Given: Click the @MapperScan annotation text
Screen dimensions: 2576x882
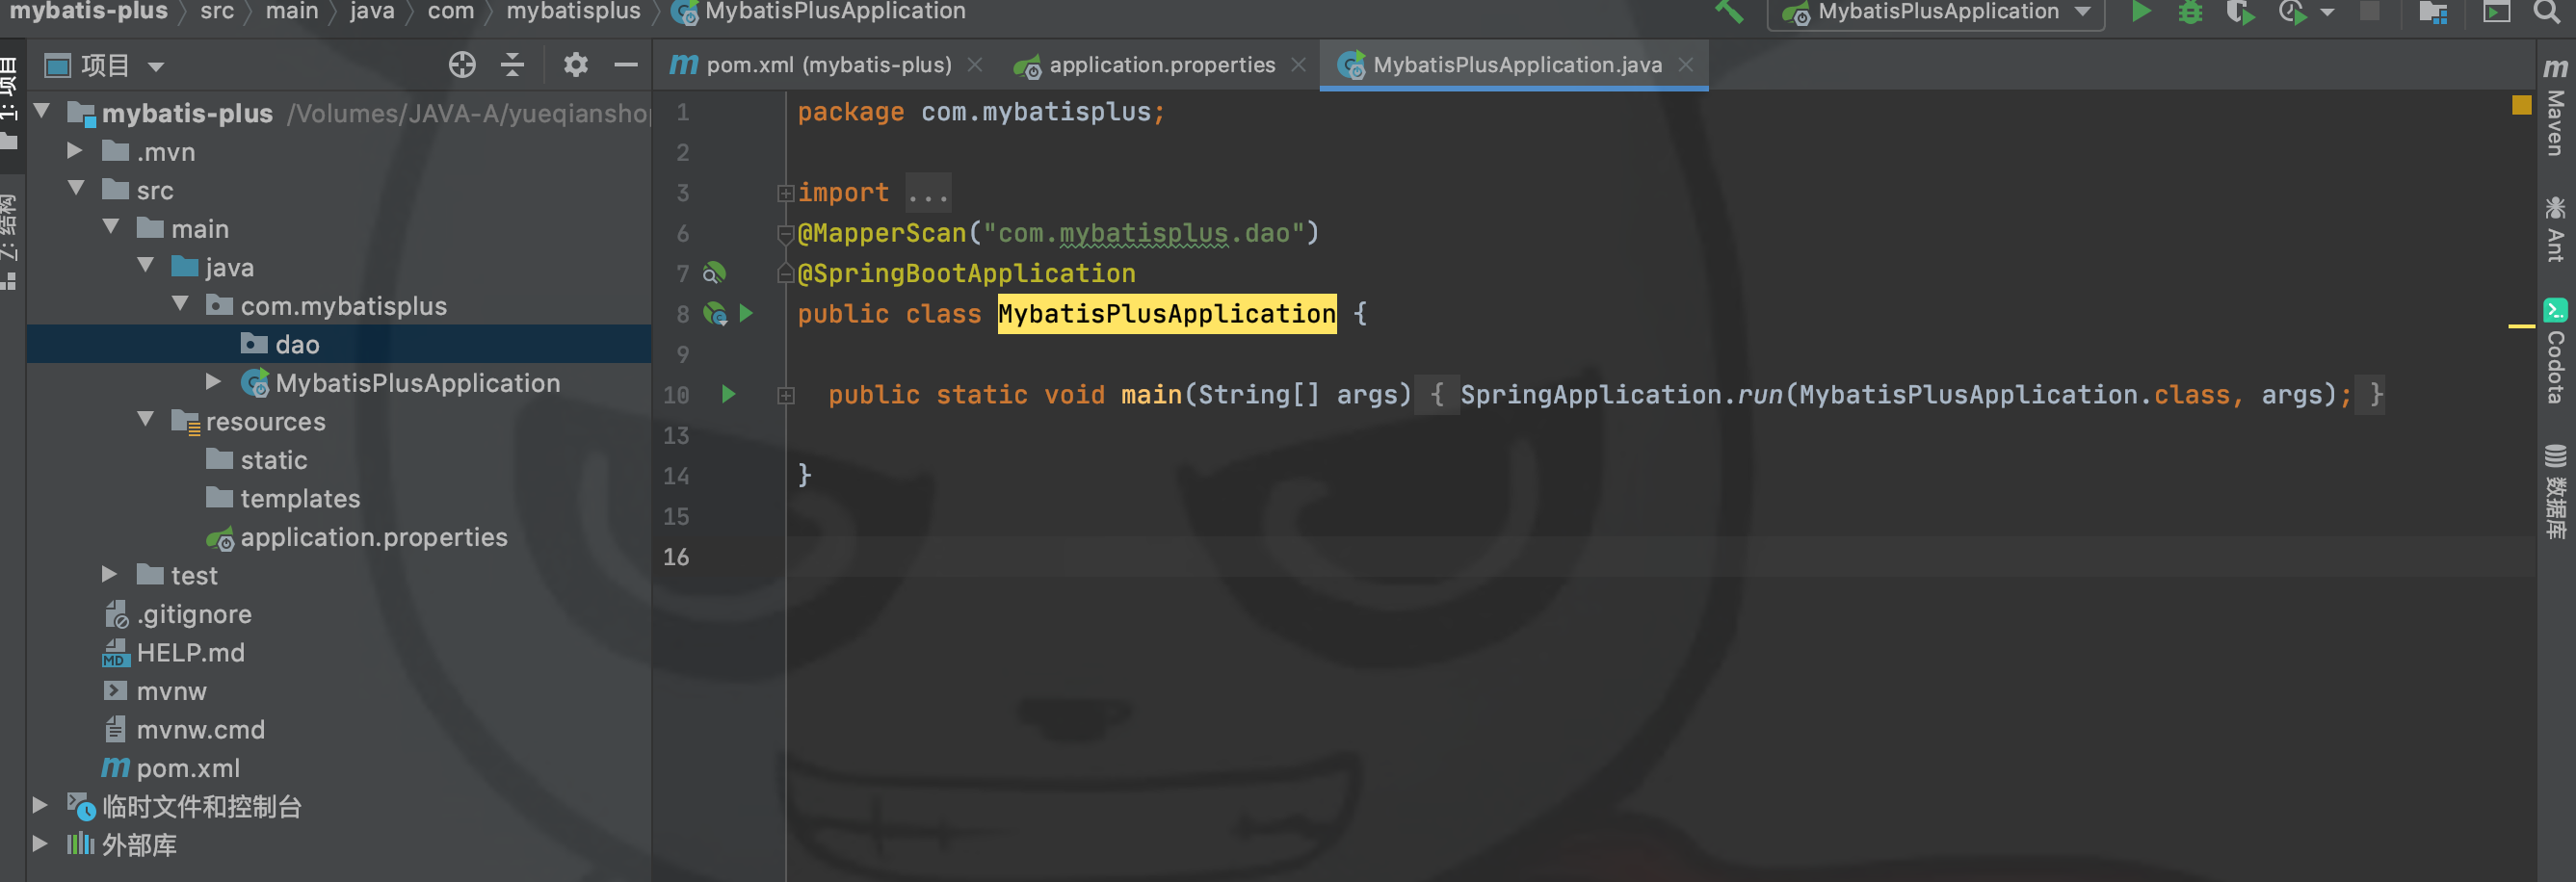Looking at the screenshot, I should click(882, 233).
